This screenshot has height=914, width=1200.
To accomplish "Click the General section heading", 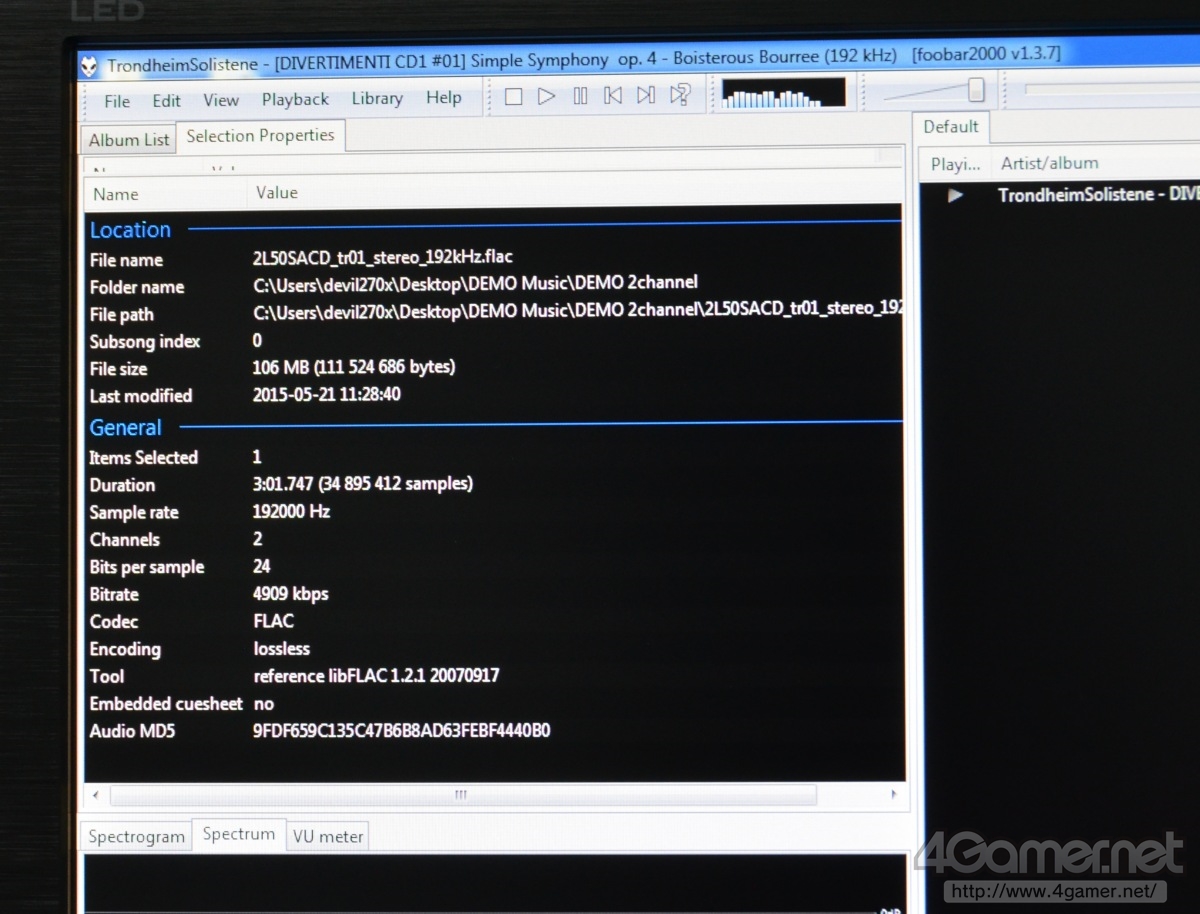I will coord(125,428).
